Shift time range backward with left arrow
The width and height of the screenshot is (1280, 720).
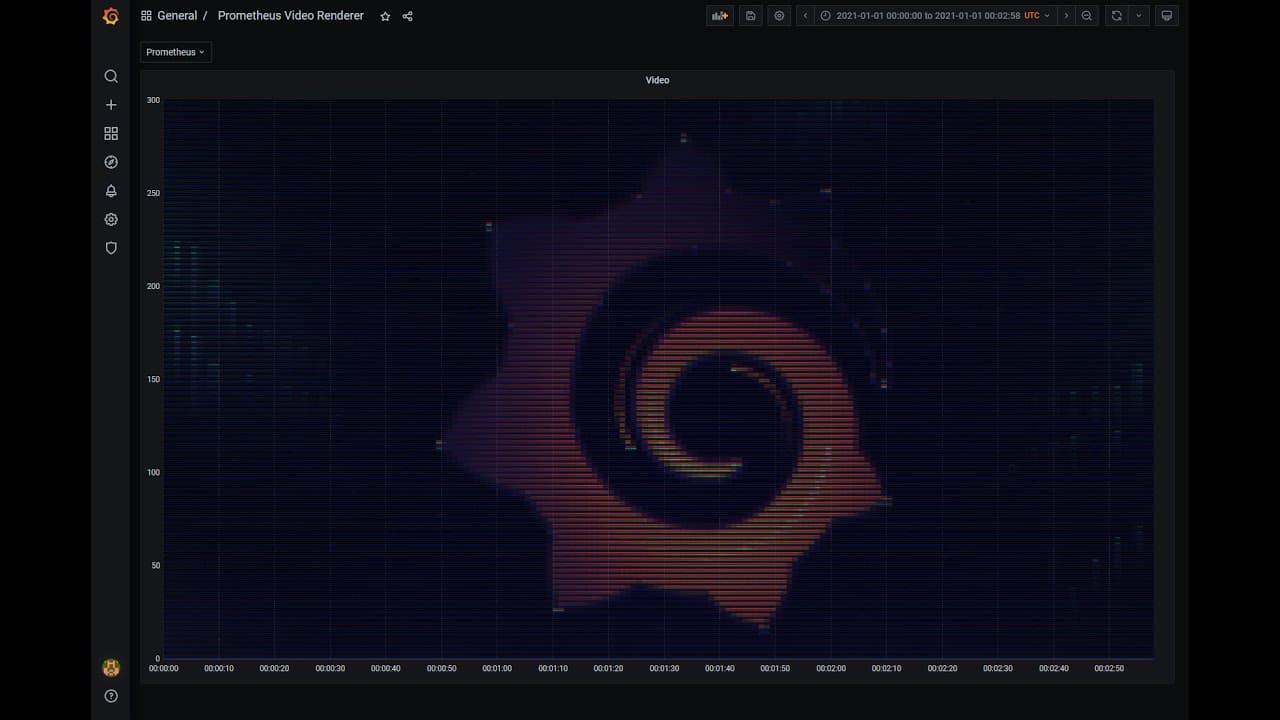click(806, 16)
